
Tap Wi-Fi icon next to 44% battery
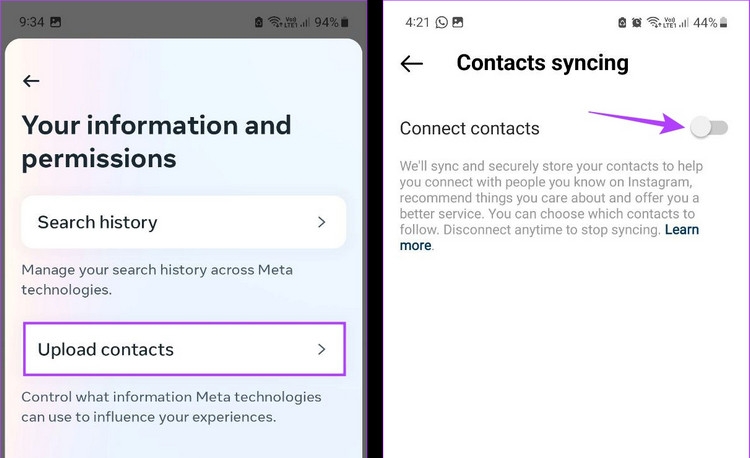tap(656, 21)
